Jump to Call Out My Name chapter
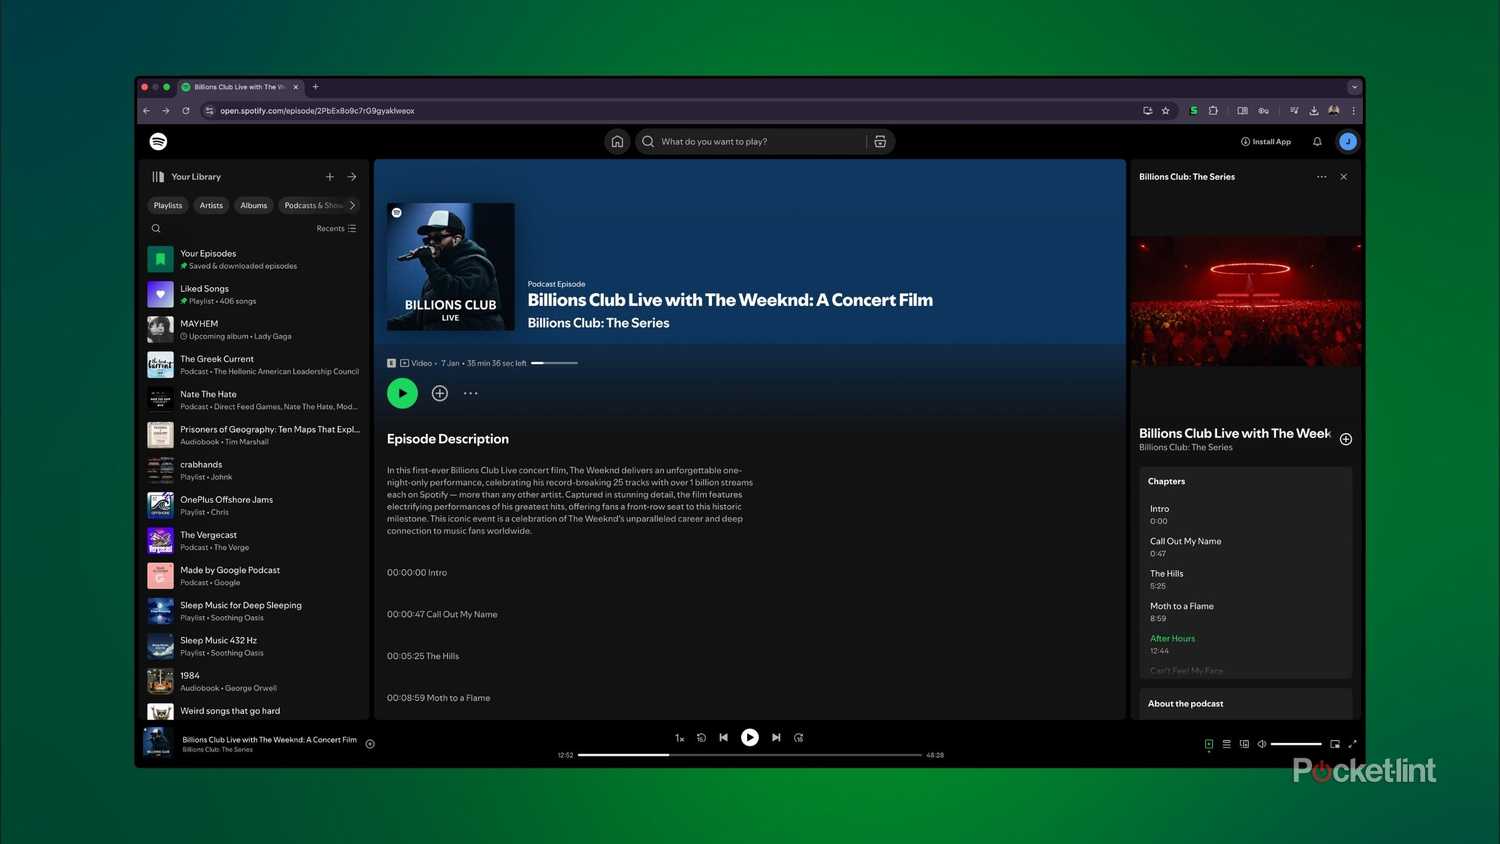Image resolution: width=1500 pixels, height=844 pixels. pyautogui.click(x=1245, y=547)
